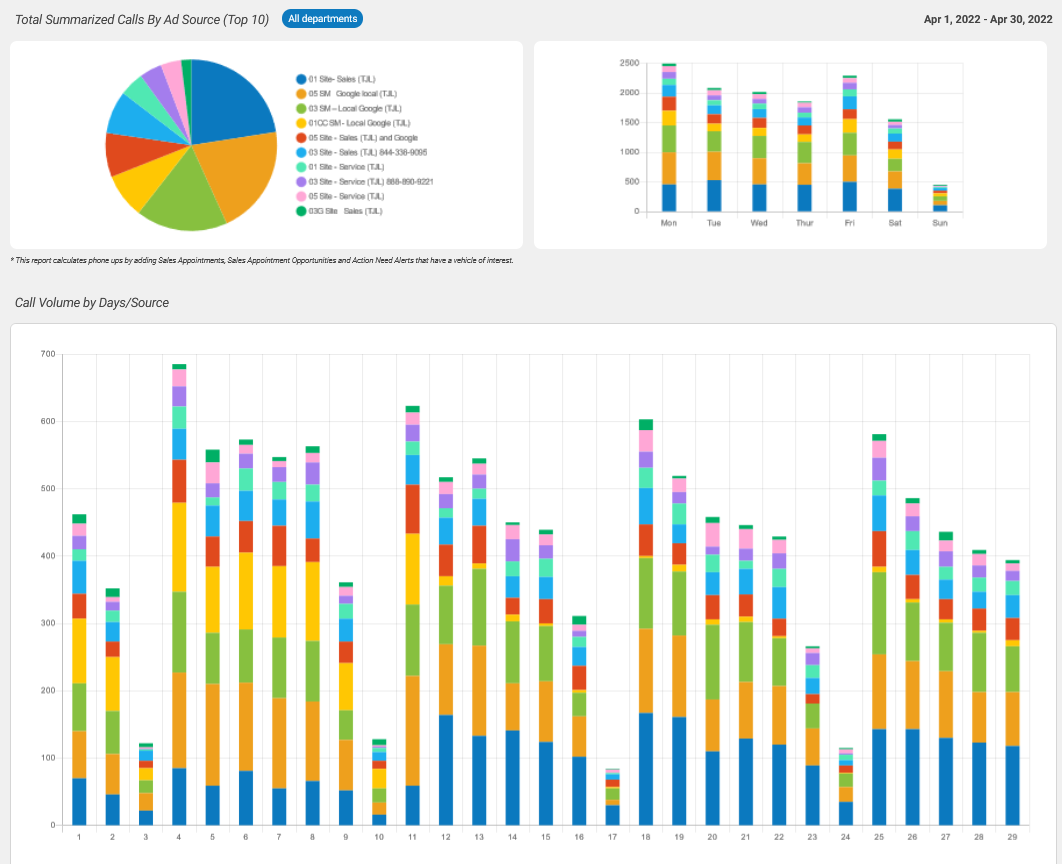Click the yellow 01CC SM legend dot
1062x864 pixels.
pos(301,123)
